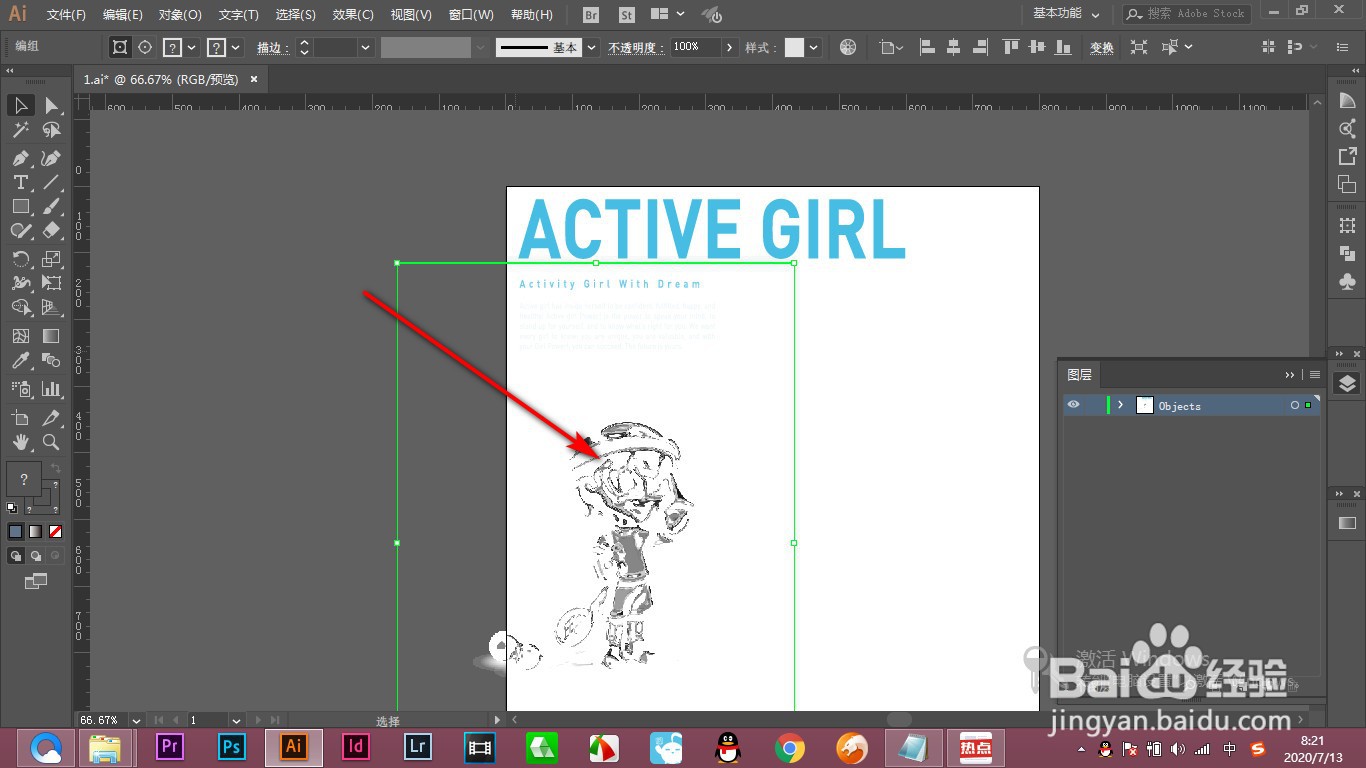Pick the Shaper tool
The height and width of the screenshot is (768, 1366).
pos(21,230)
